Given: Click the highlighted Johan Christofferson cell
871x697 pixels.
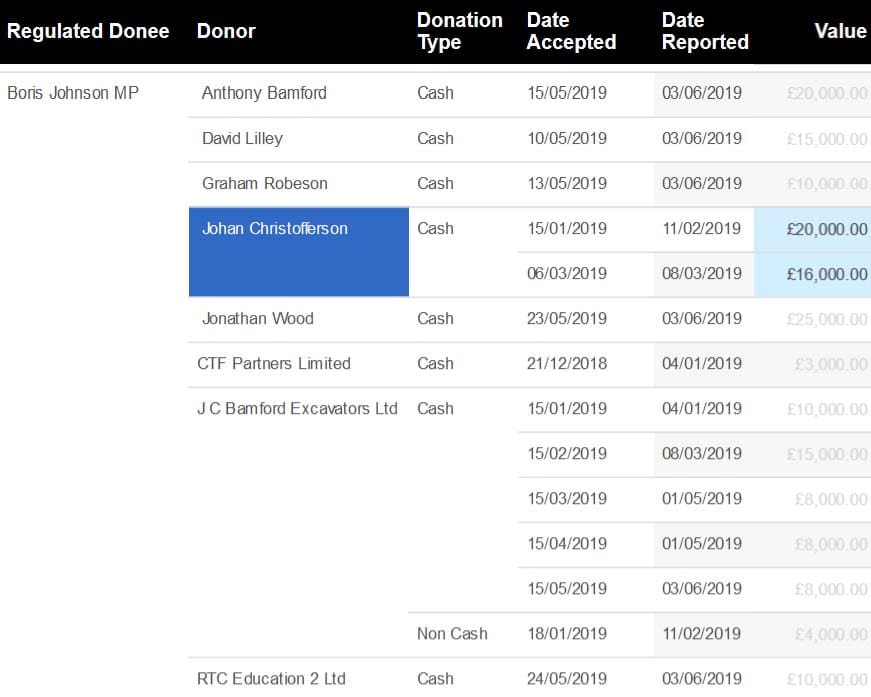Looking at the screenshot, I should coord(299,252).
